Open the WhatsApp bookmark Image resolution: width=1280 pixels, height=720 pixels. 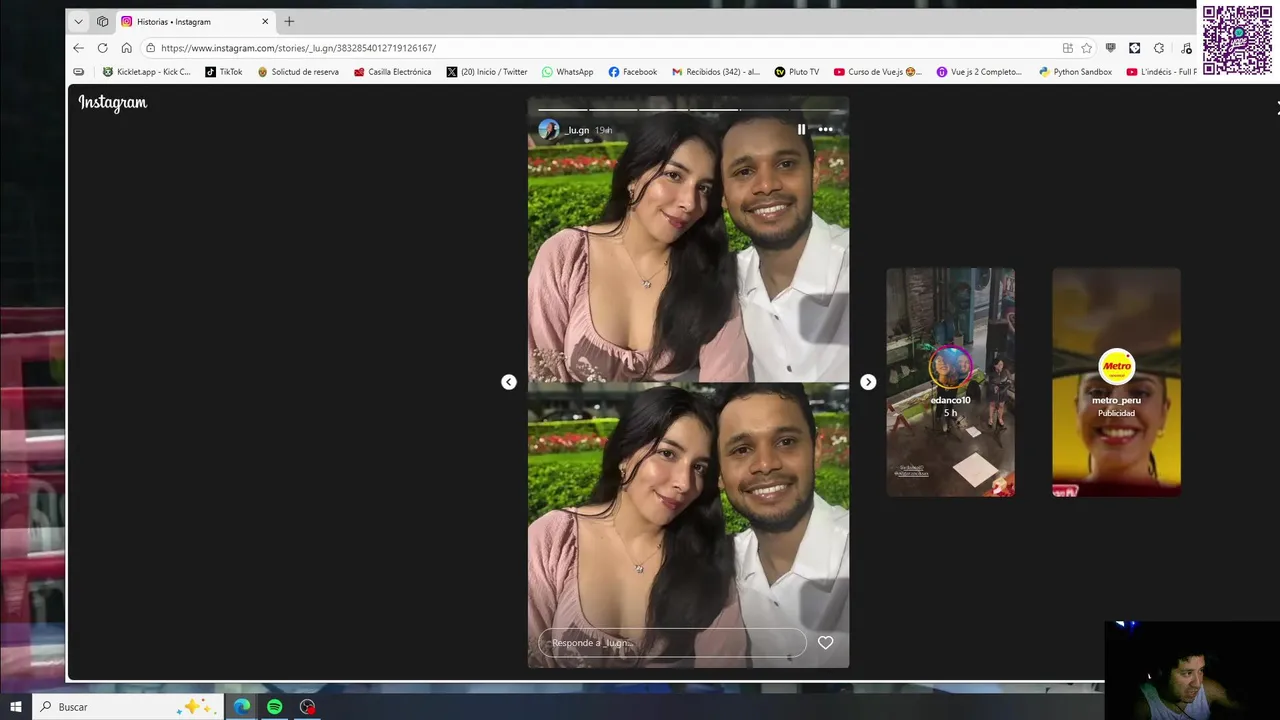(x=567, y=72)
